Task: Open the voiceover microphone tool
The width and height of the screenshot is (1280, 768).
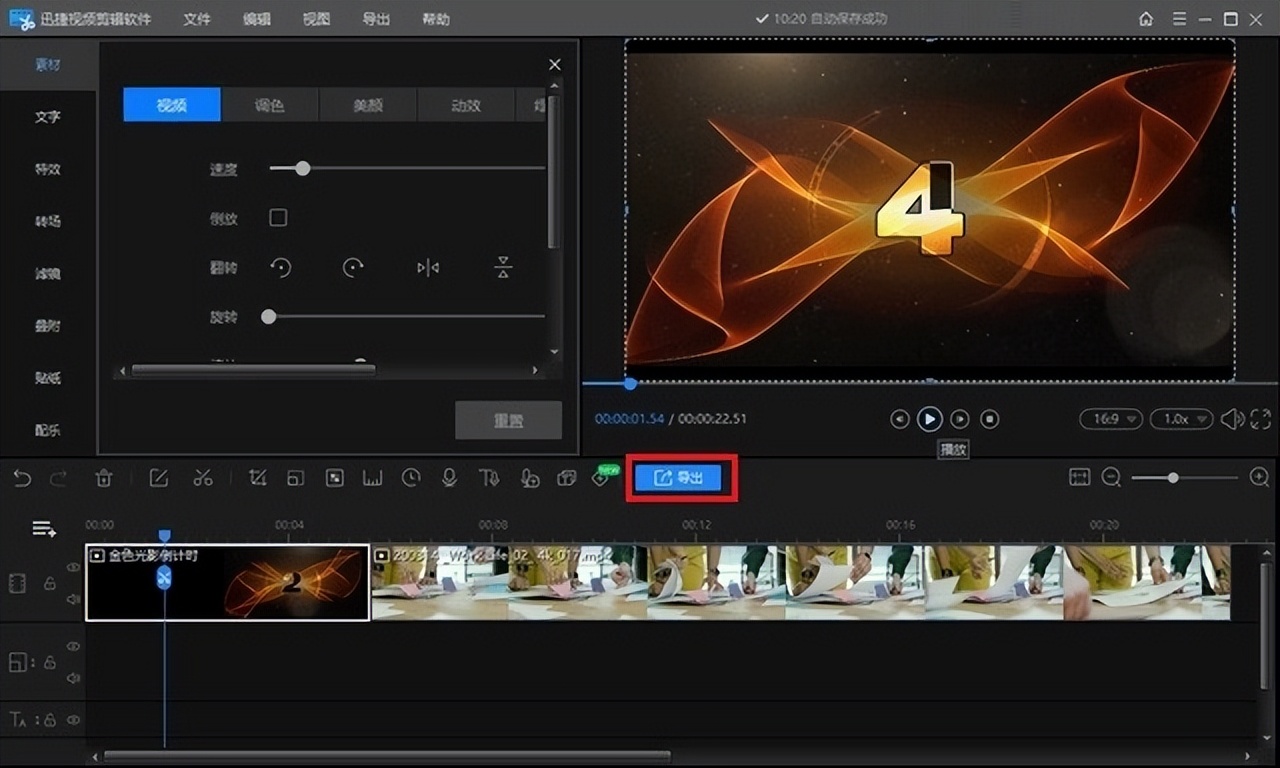Action: [449, 478]
